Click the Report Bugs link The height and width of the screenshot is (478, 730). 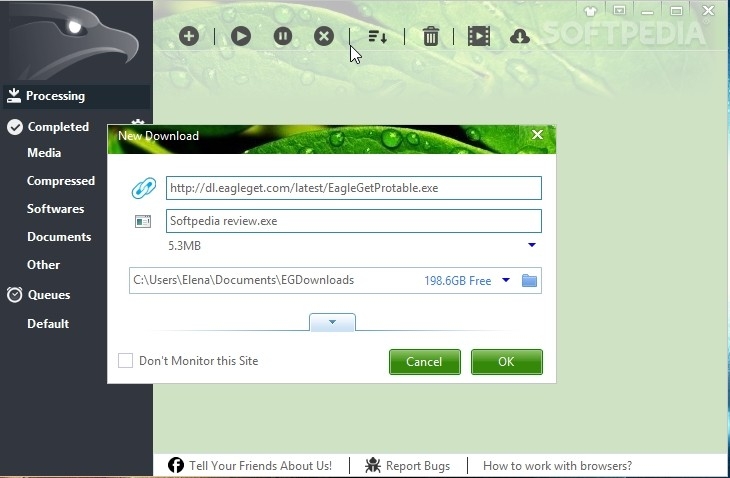click(418, 466)
